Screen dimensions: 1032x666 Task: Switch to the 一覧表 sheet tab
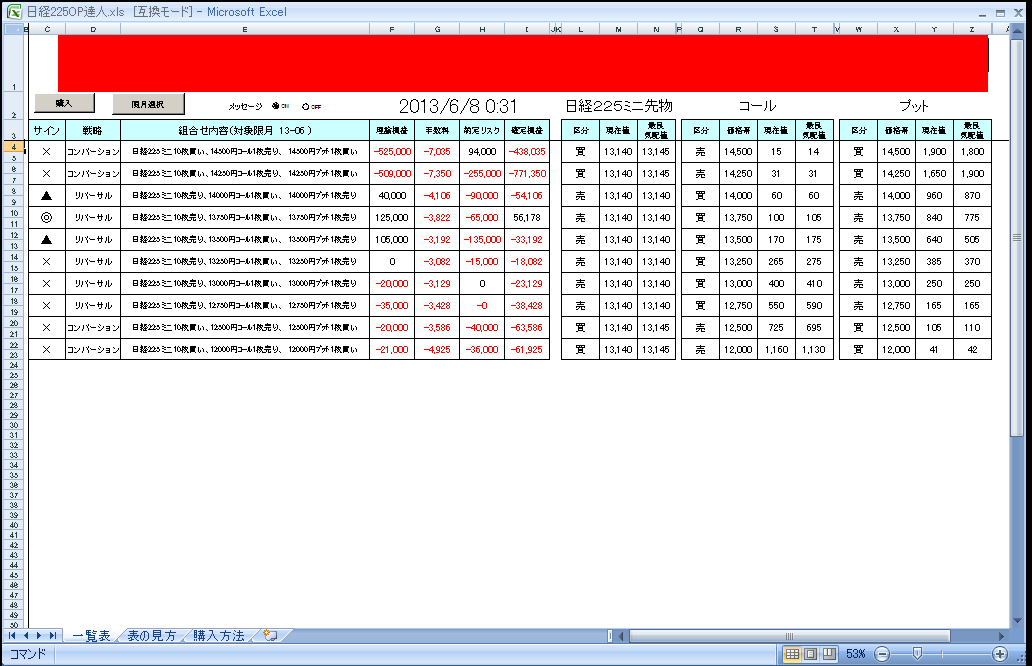(x=91, y=636)
